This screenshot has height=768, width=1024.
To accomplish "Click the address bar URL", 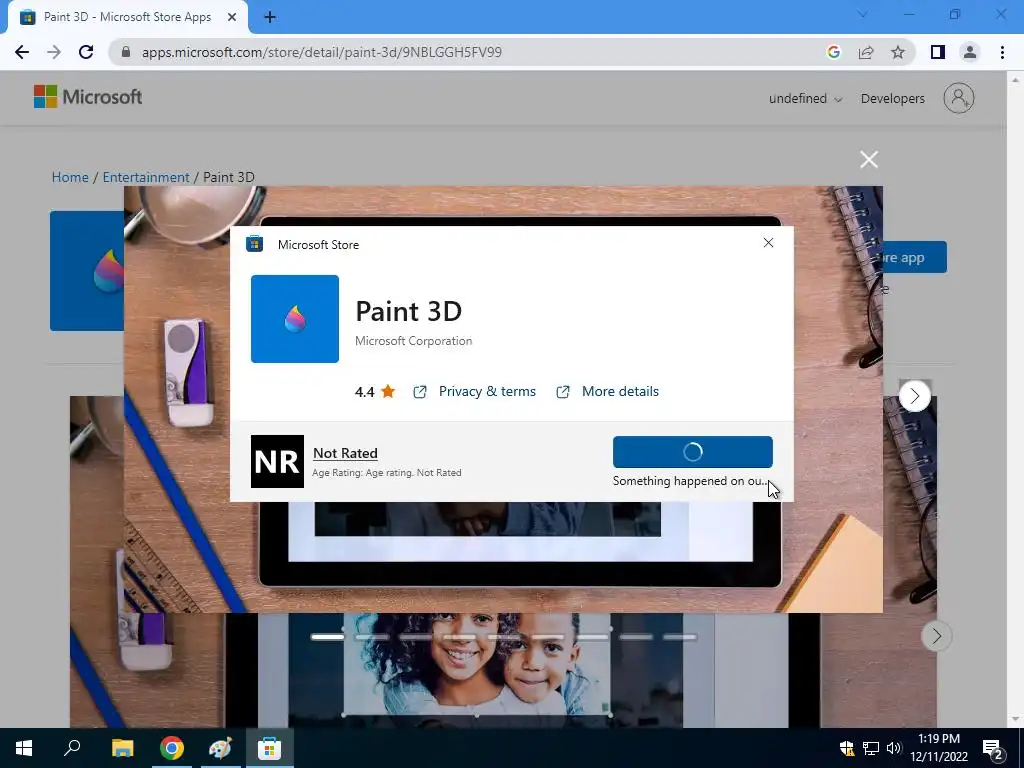I will (322, 52).
